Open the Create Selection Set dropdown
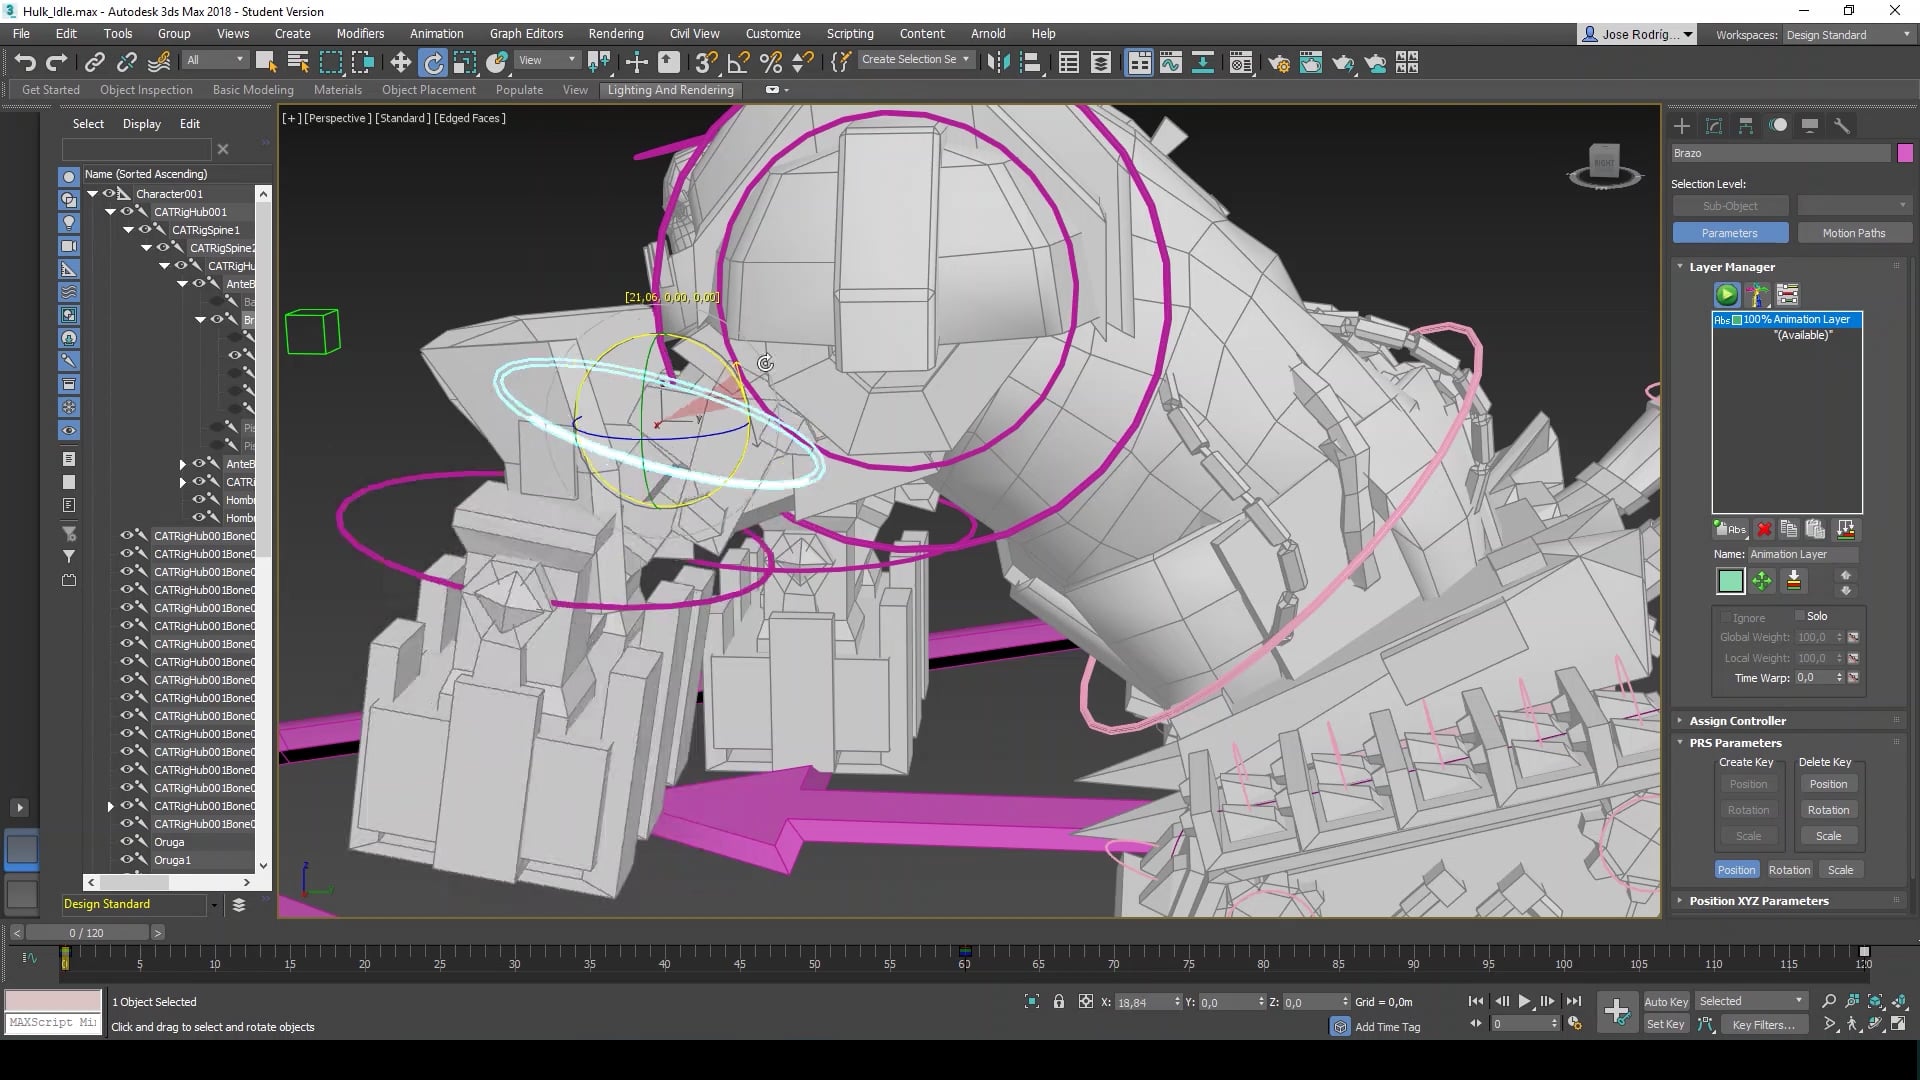The width and height of the screenshot is (1920, 1080). (x=915, y=59)
